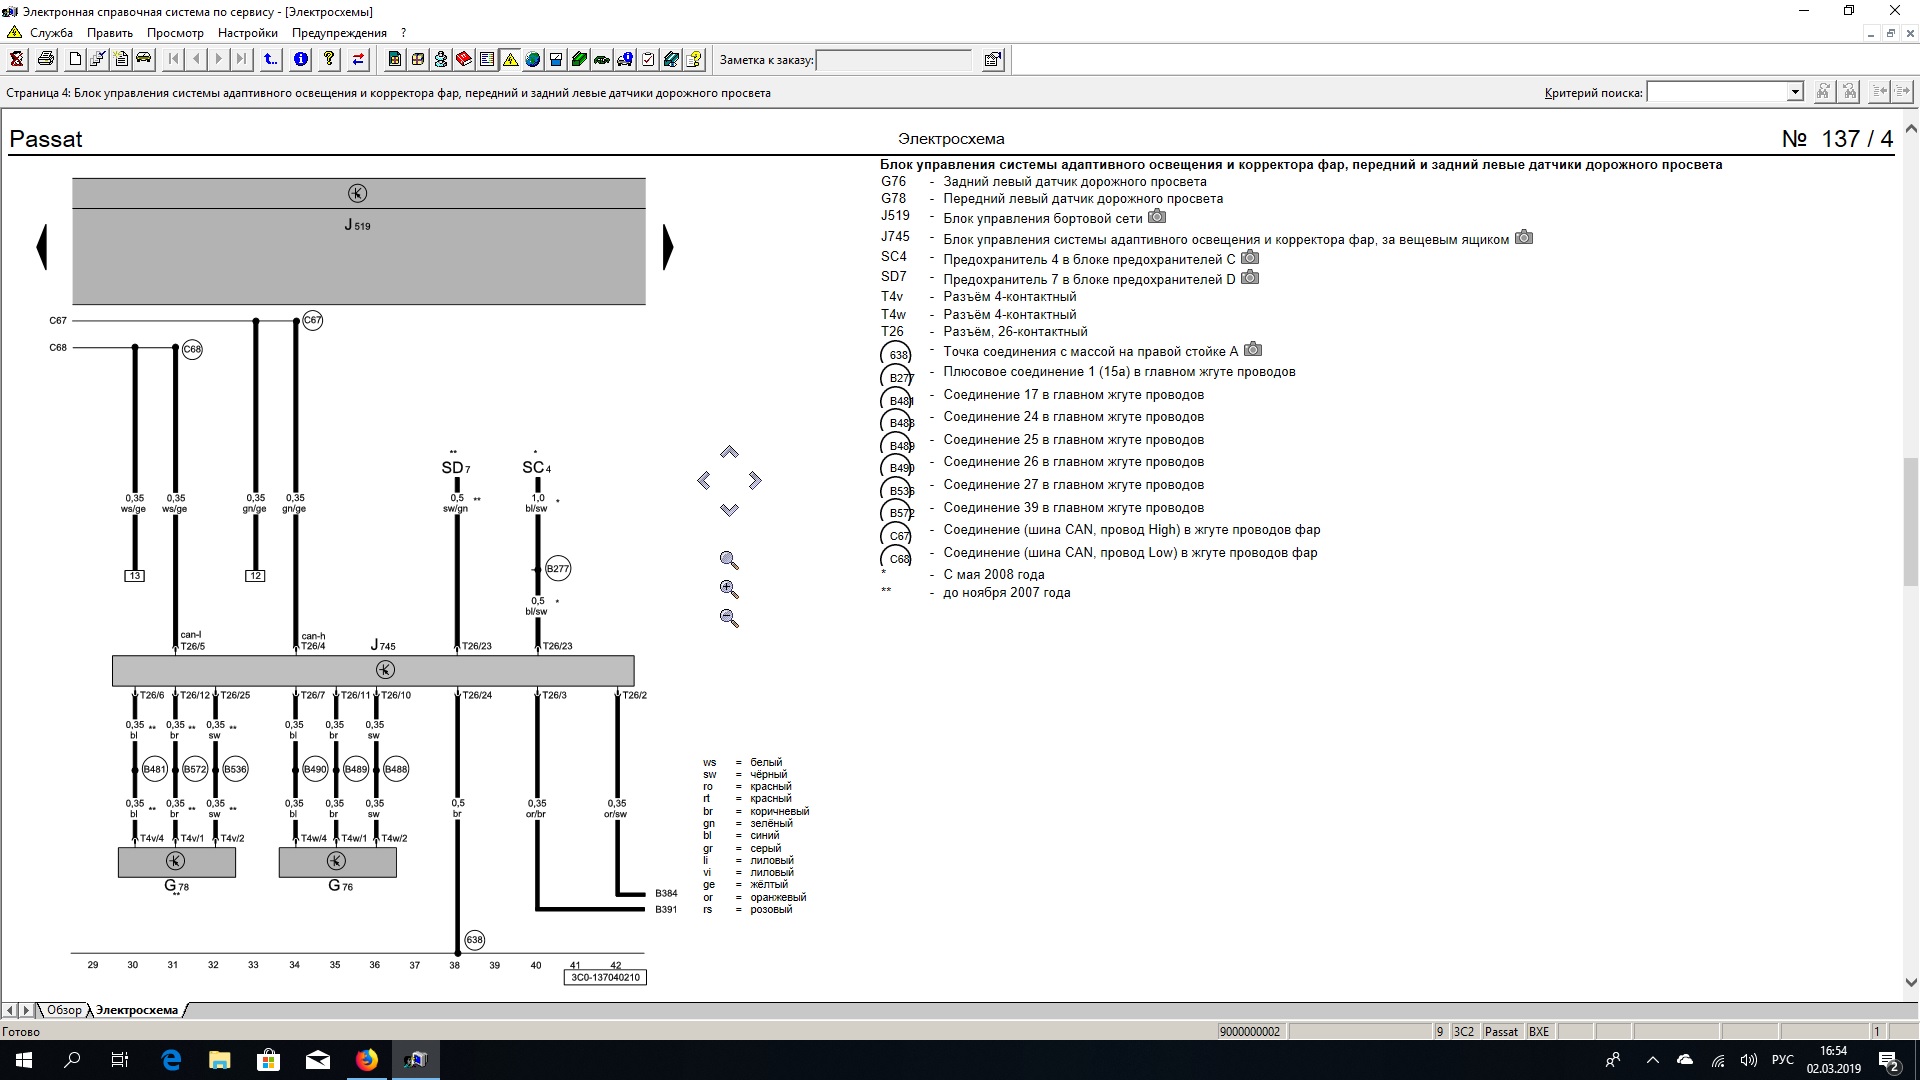Click the vertical scrollbar down arrow
This screenshot has width=1920, height=1080.
tap(1911, 982)
